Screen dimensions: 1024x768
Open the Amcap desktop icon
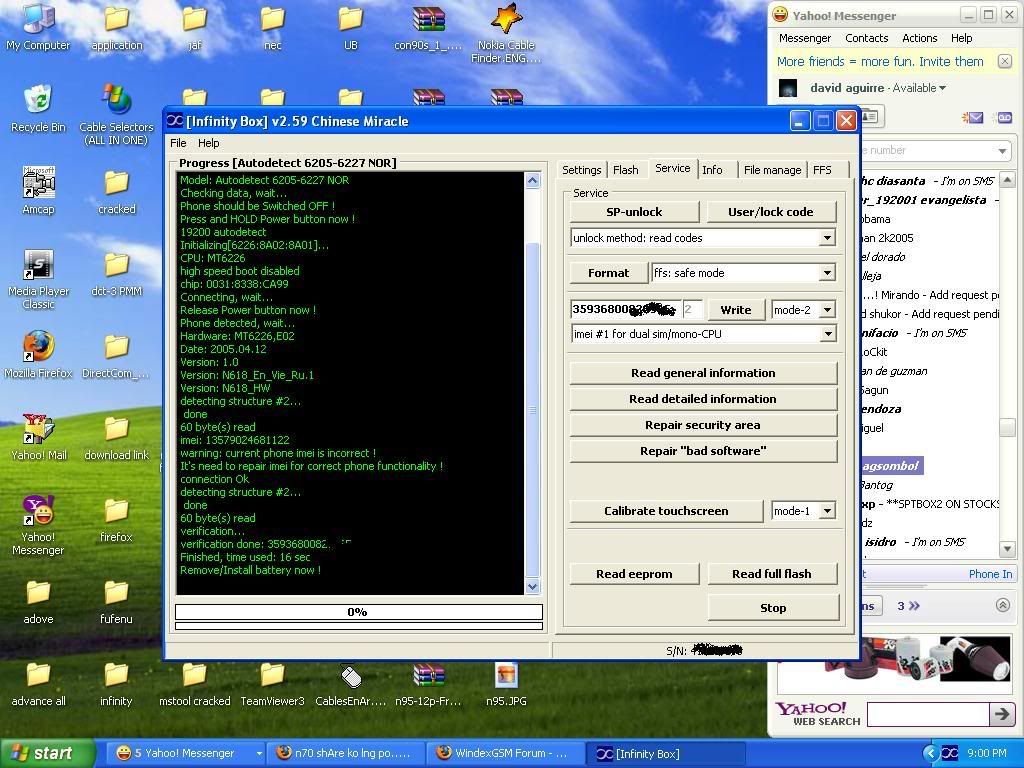pyautogui.click(x=38, y=184)
